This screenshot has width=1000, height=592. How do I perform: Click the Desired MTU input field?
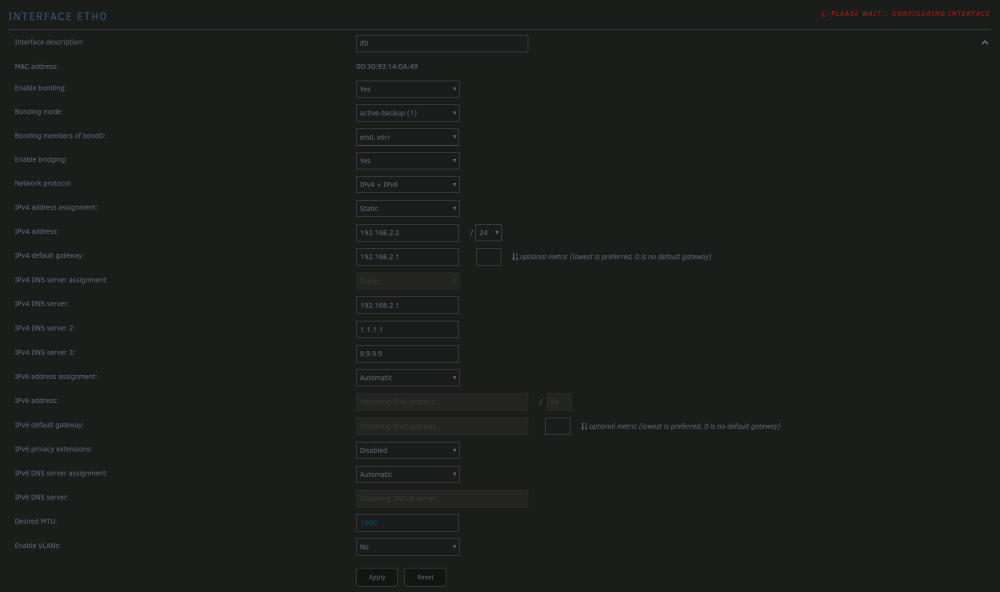407,523
